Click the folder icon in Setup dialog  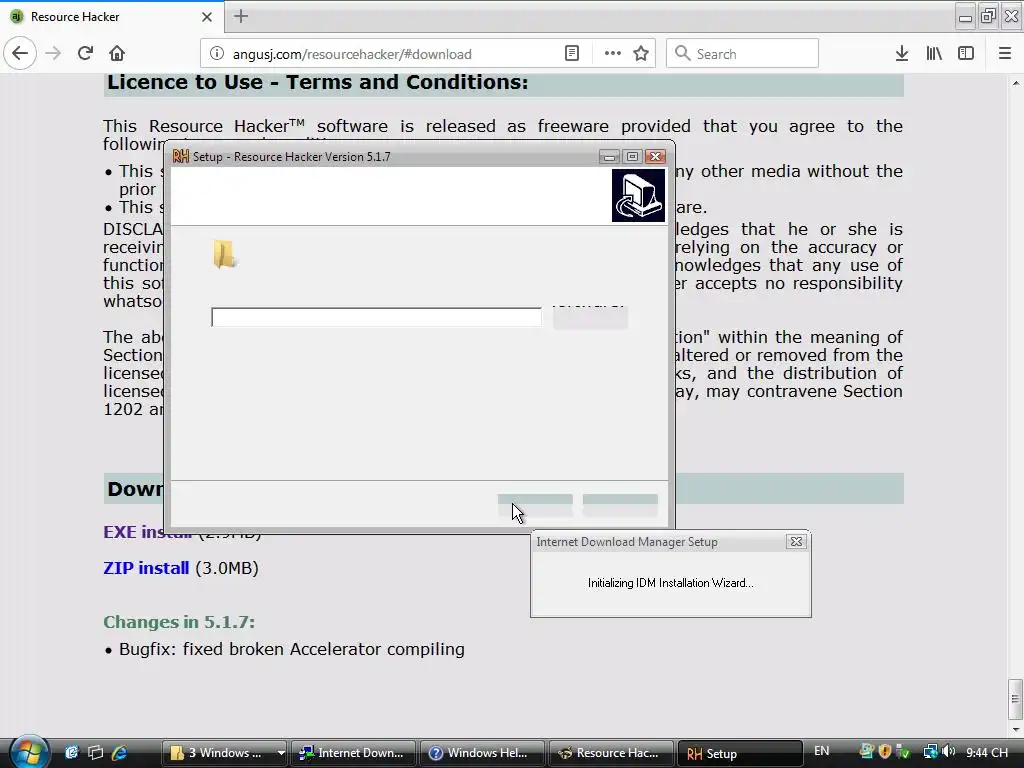[x=224, y=254]
